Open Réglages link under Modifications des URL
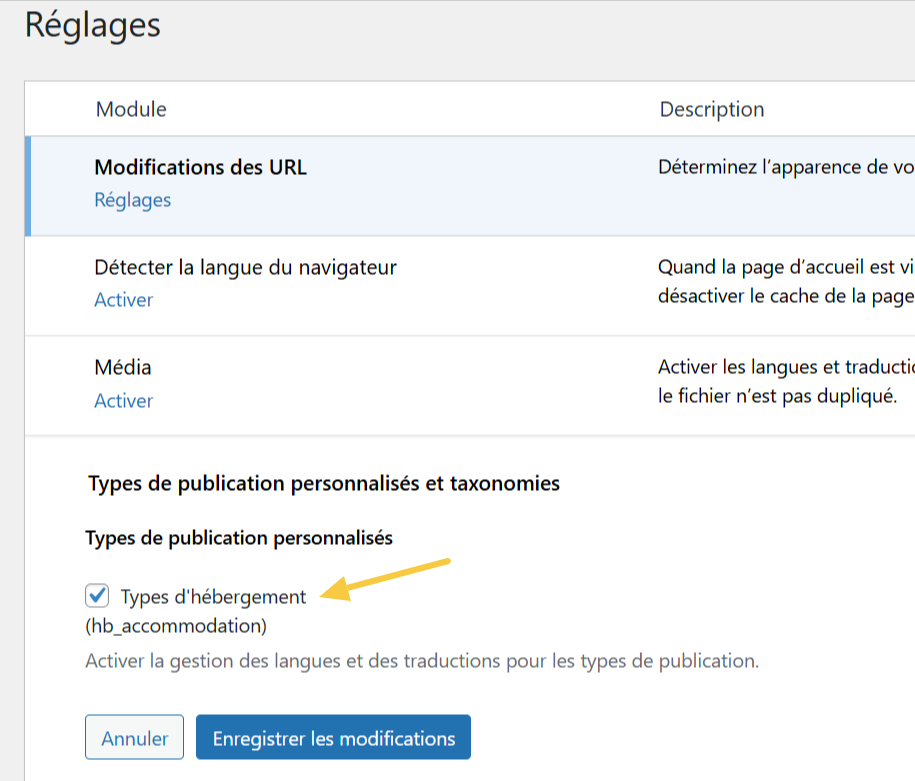 coord(132,200)
